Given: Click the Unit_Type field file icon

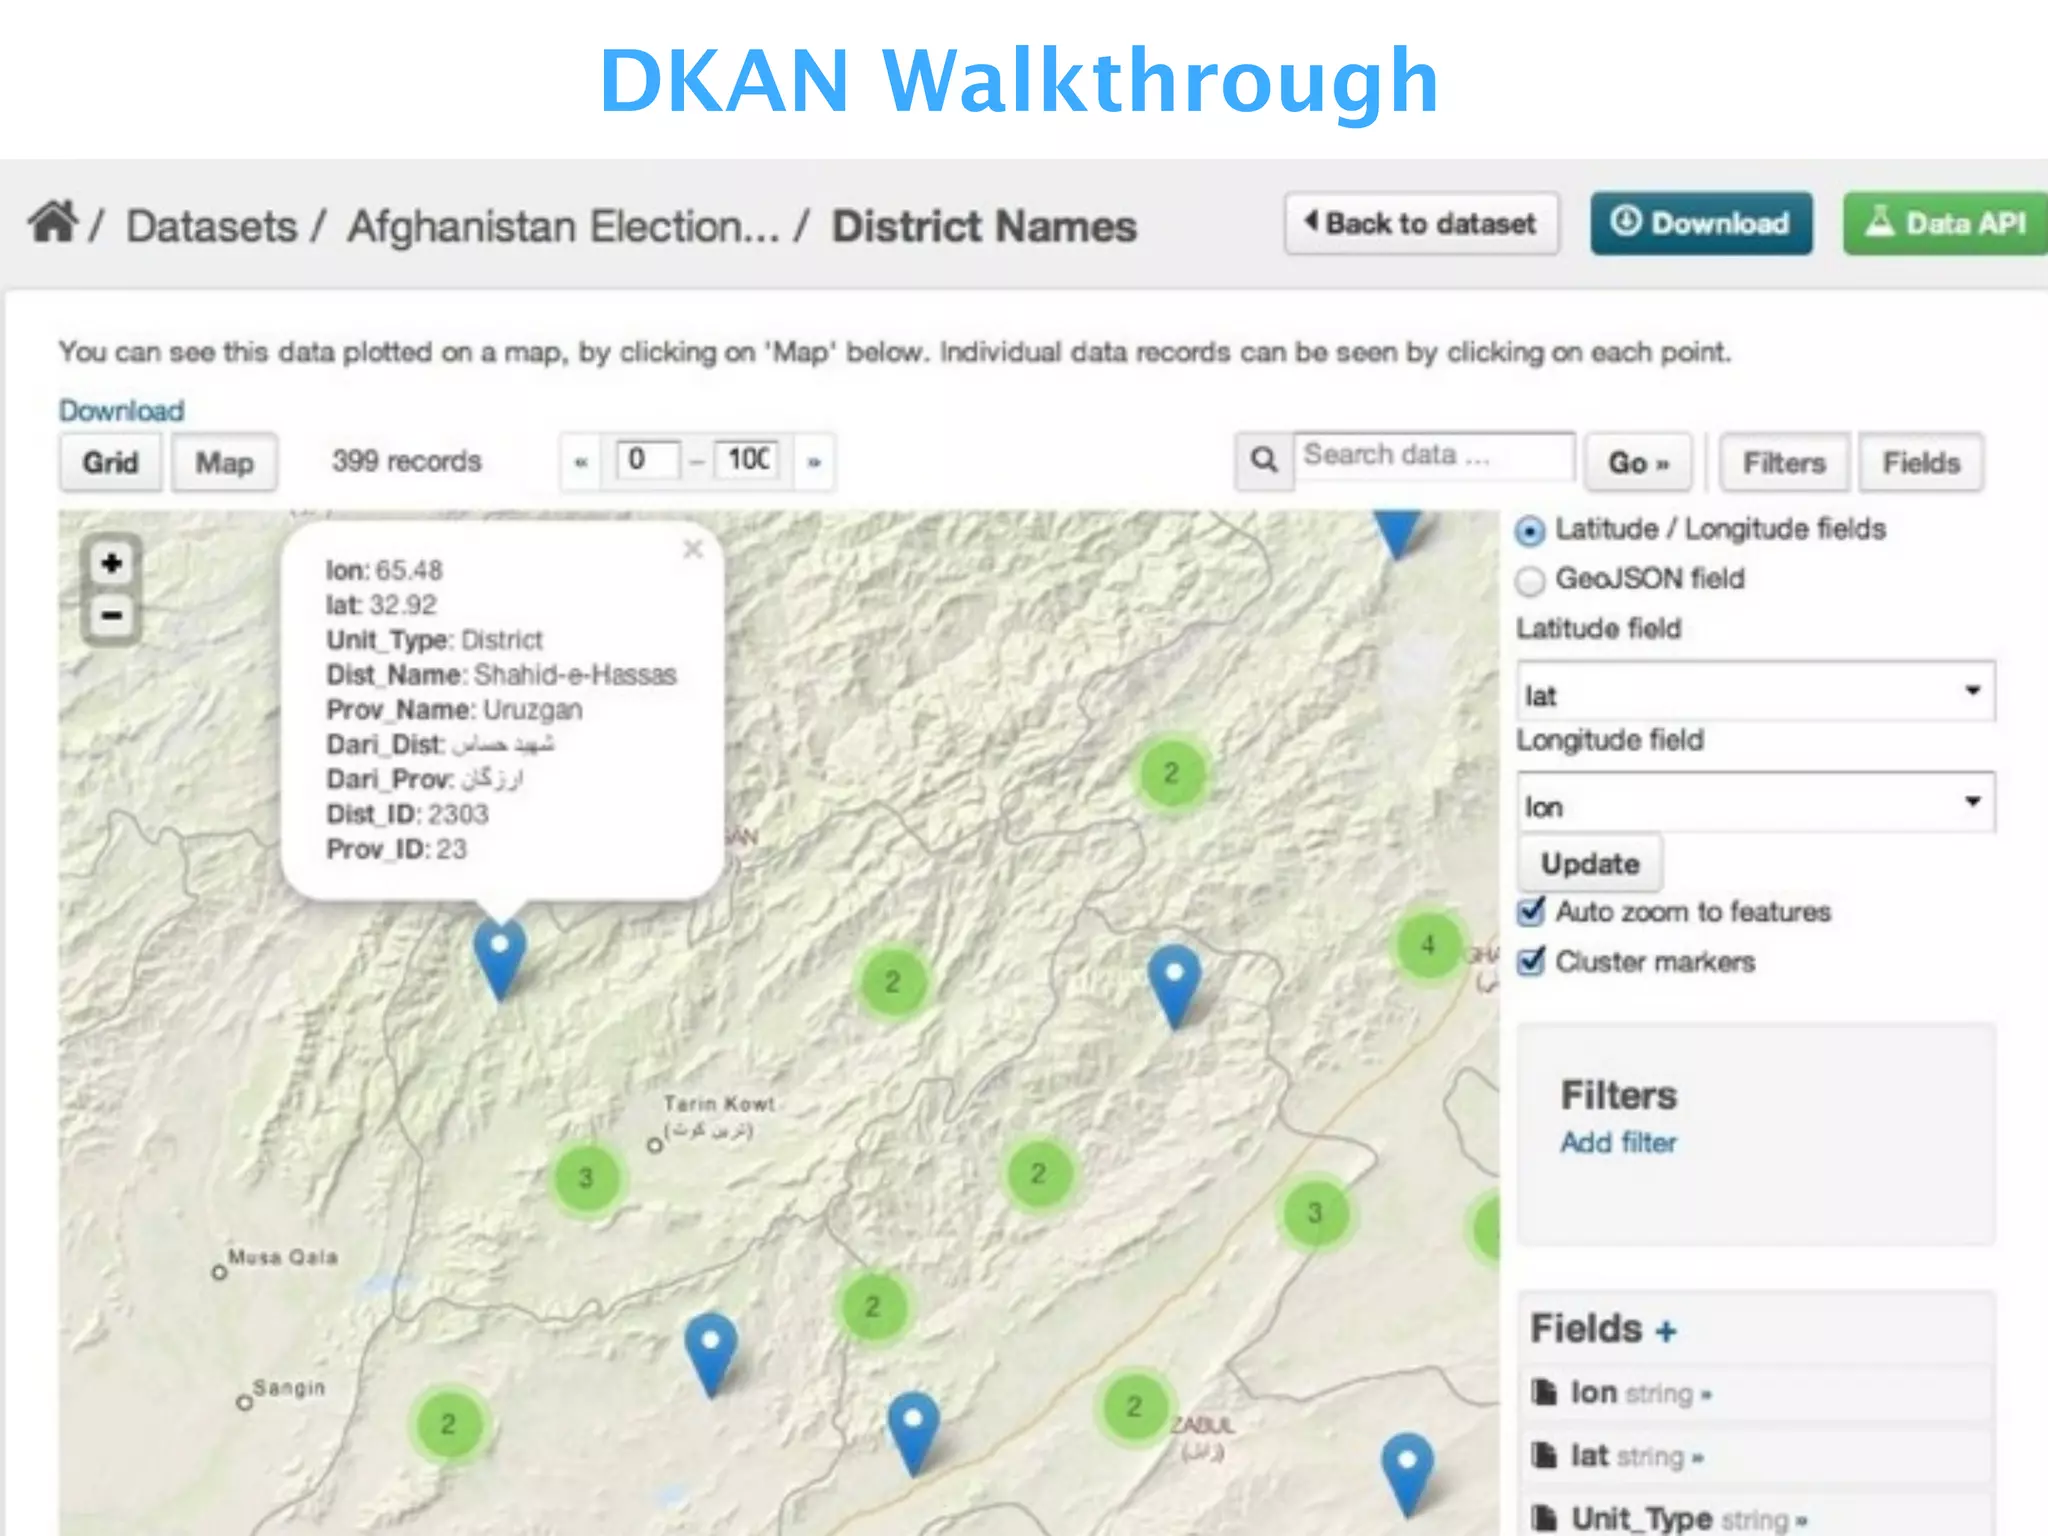Looking at the screenshot, I should click(x=1545, y=1518).
